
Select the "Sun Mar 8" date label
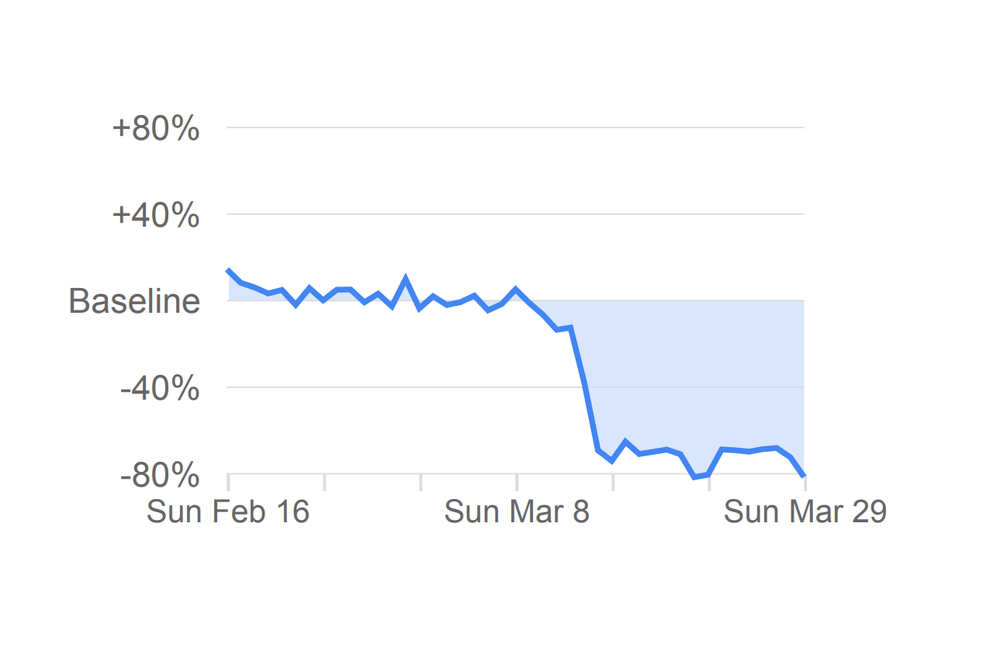(x=517, y=511)
